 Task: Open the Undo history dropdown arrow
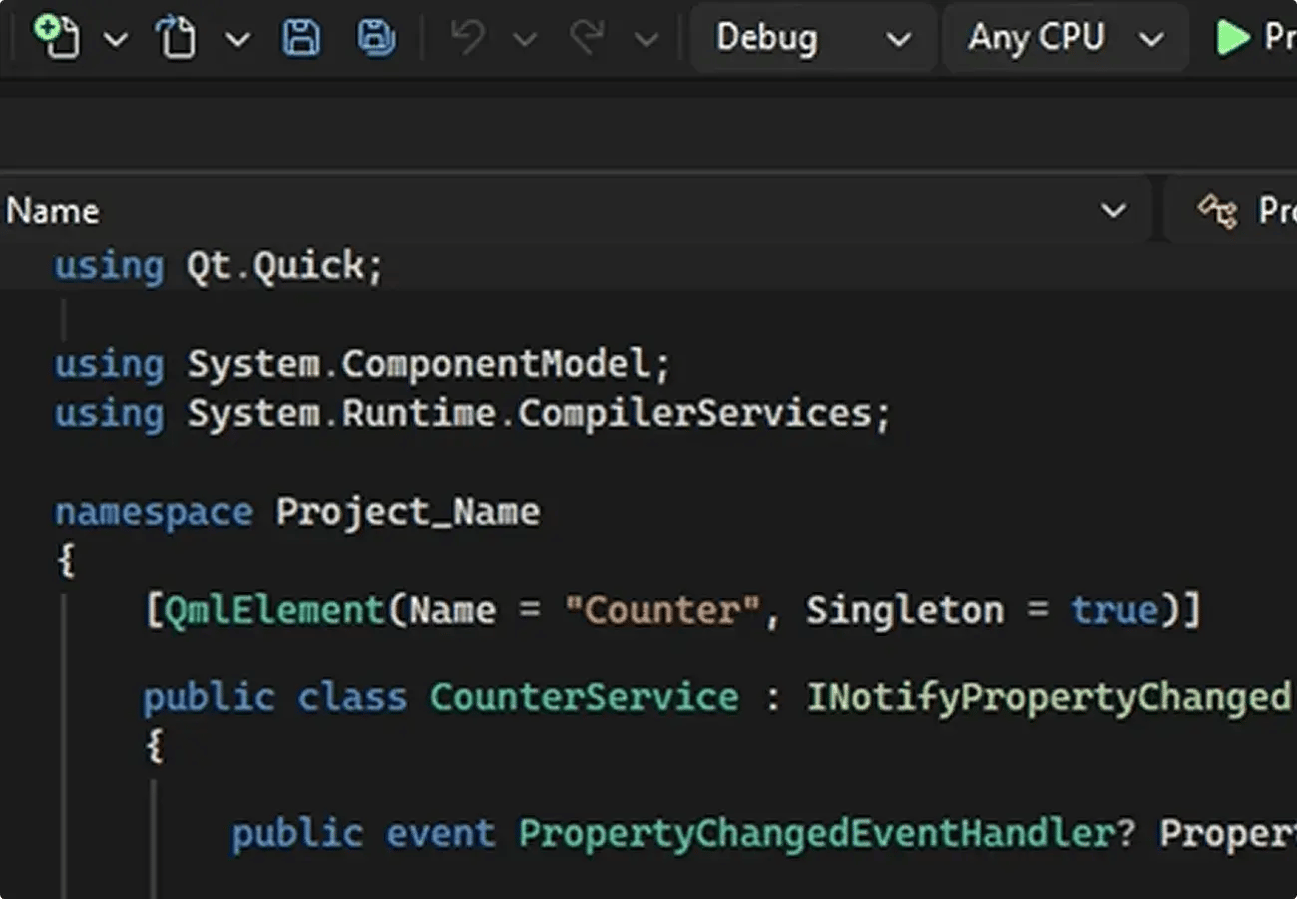527,40
